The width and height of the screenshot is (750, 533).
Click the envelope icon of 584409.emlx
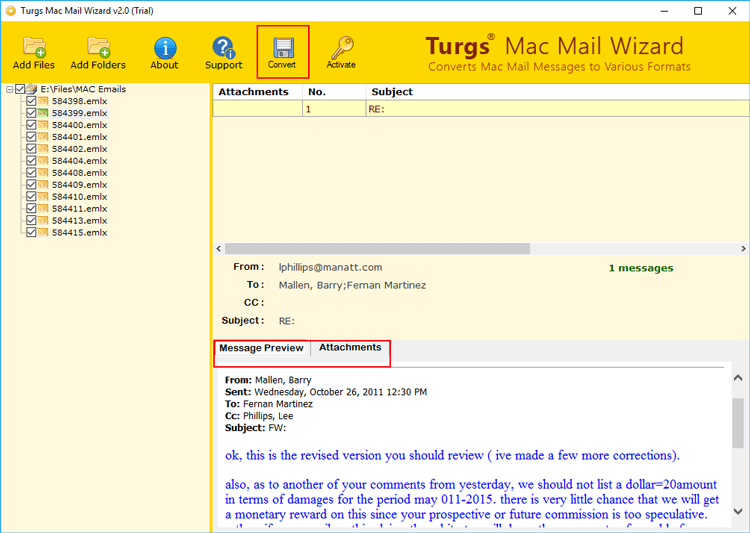click(43, 185)
